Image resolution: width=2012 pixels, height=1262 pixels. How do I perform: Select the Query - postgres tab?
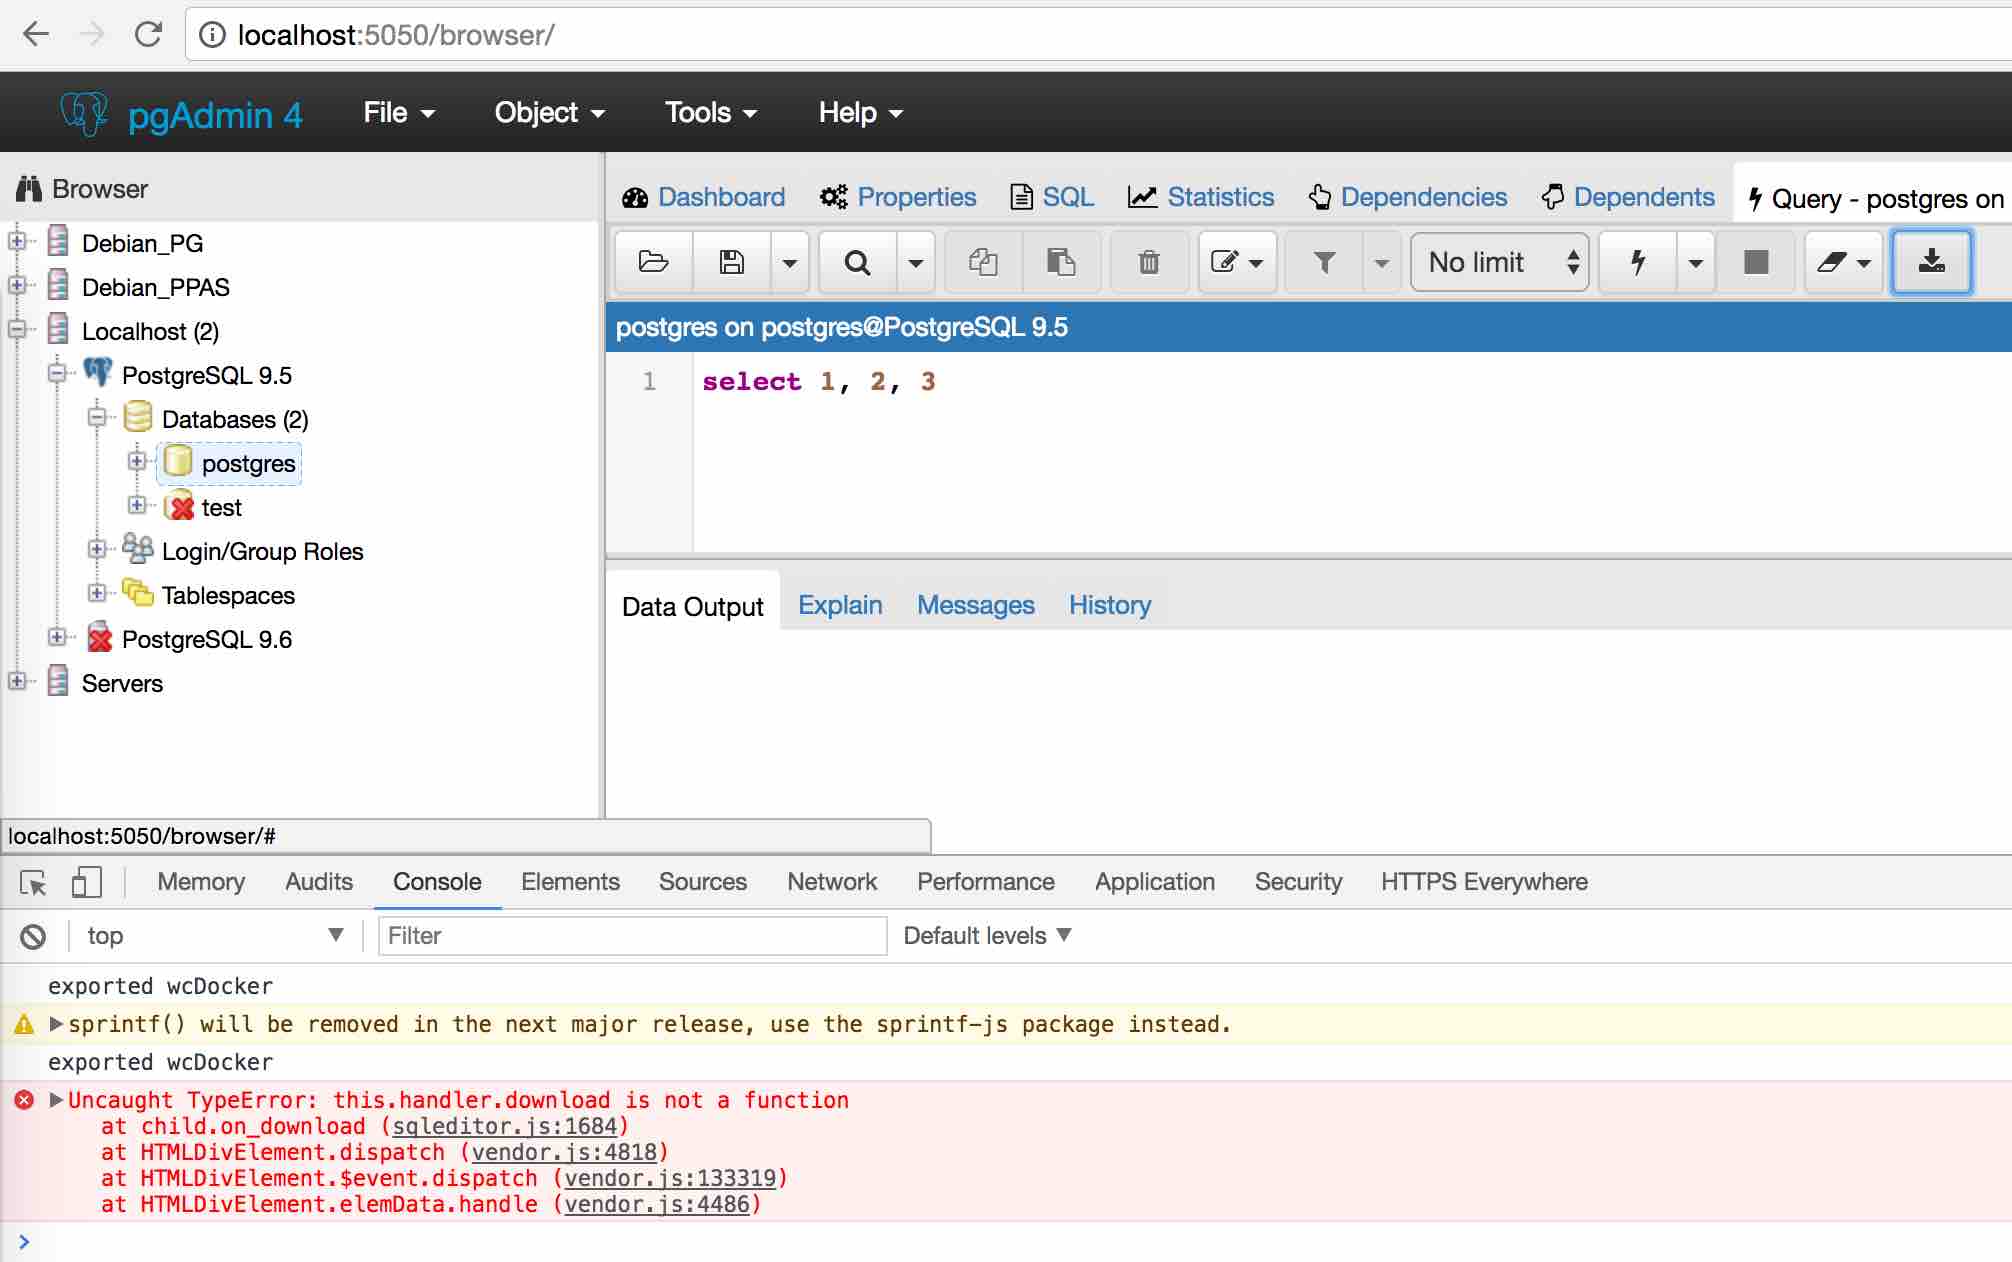coord(1875,199)
